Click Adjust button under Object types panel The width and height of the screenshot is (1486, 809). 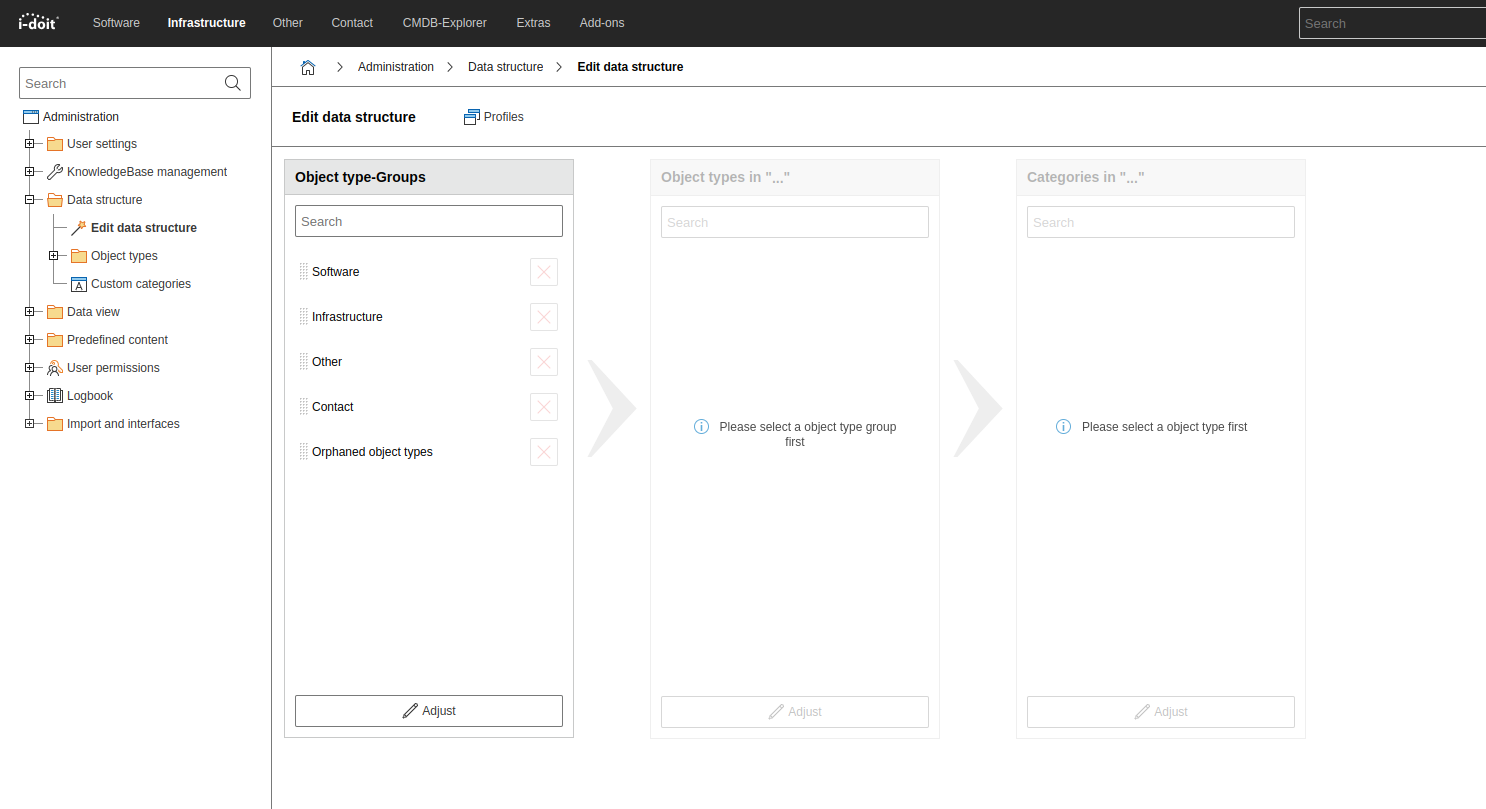[x=795, y=712]
